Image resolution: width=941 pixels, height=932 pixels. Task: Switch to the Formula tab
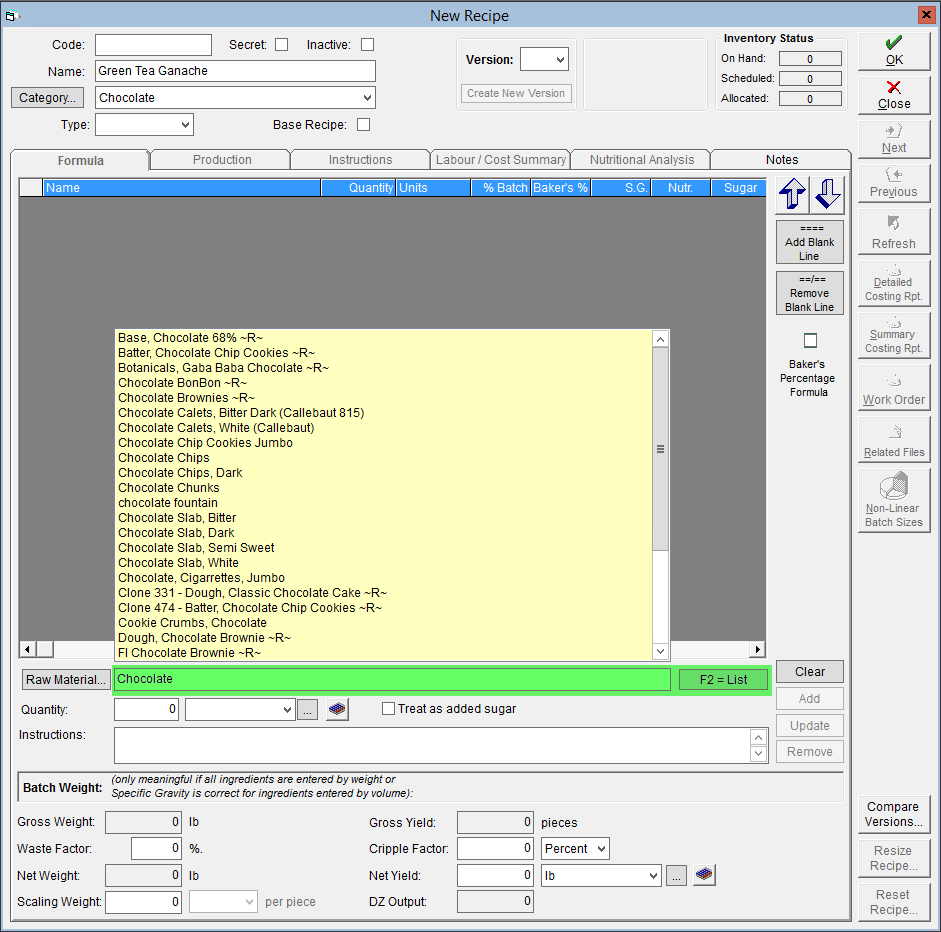coord(80,160)
